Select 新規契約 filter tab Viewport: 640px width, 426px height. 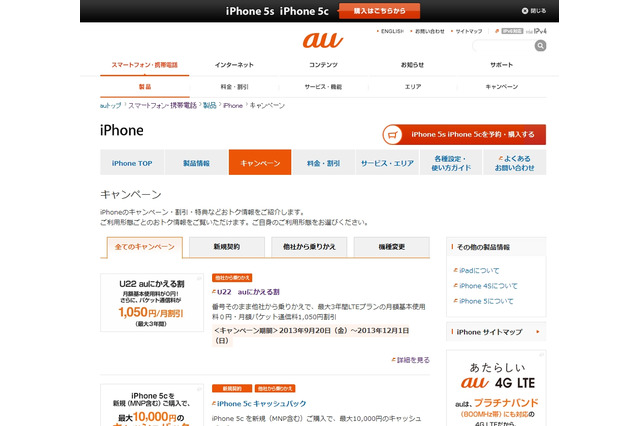227,247
